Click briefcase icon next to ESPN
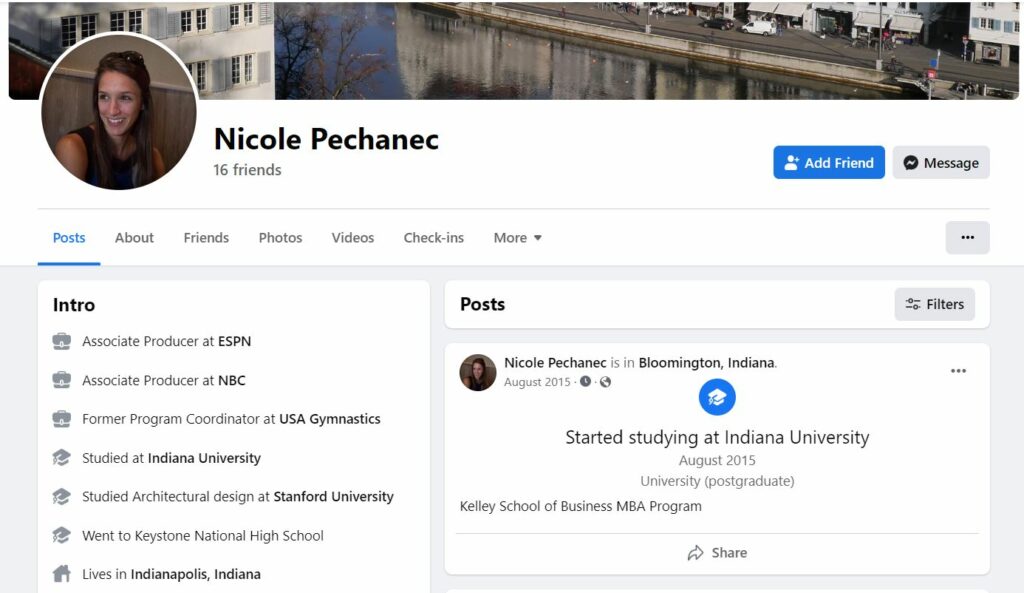The image size is (1024, 593). coord(61,342)
